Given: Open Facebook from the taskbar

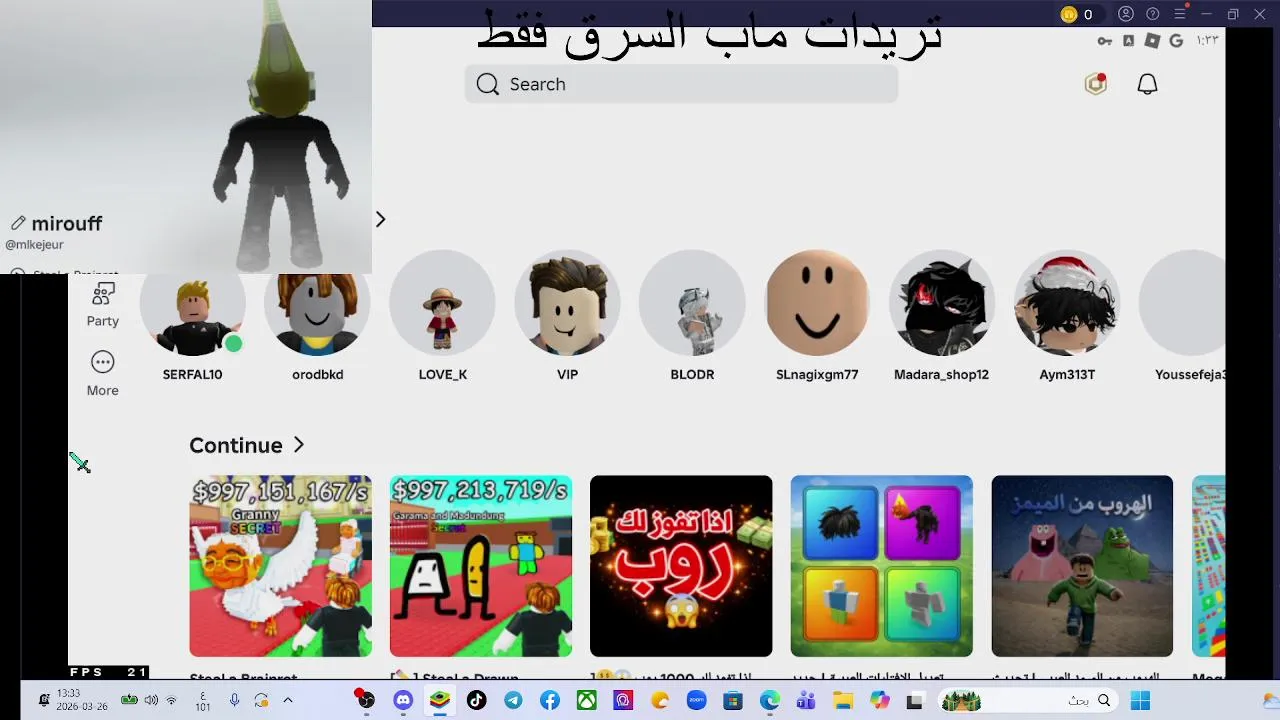Looking at the screenshot, I should tap(550, 701).
